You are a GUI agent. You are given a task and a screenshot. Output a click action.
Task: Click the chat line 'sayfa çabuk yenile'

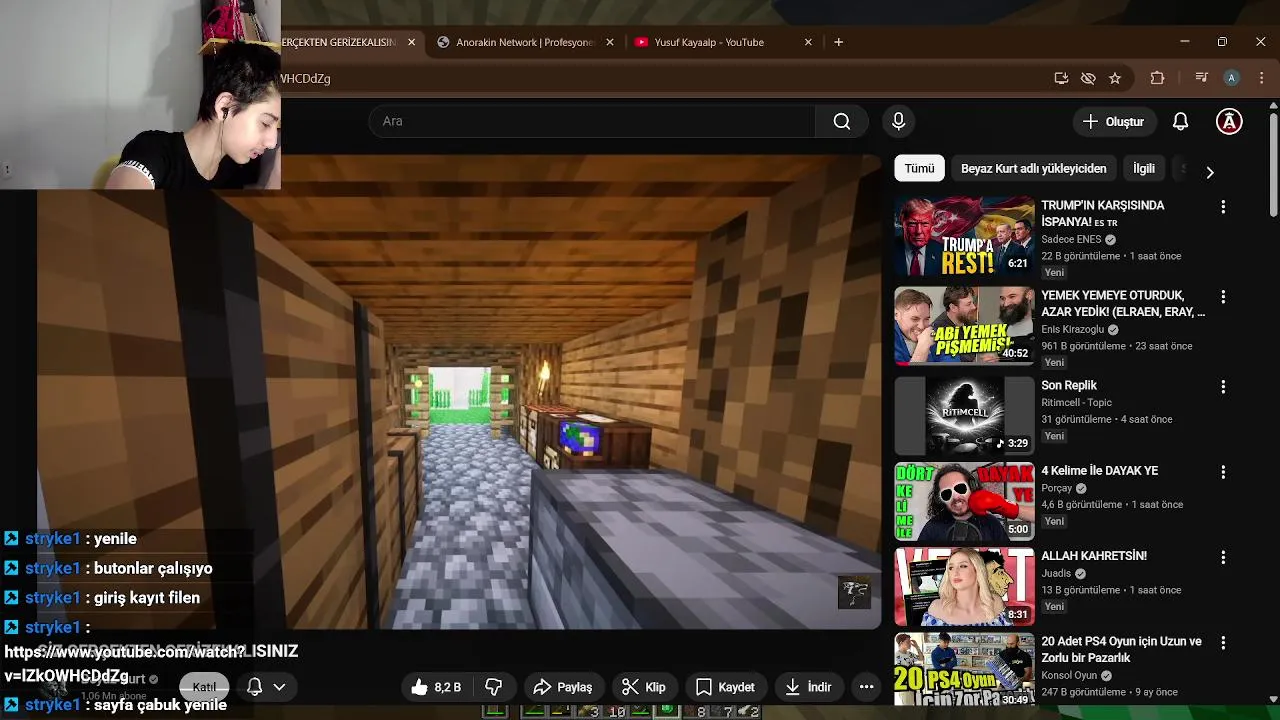115,705
